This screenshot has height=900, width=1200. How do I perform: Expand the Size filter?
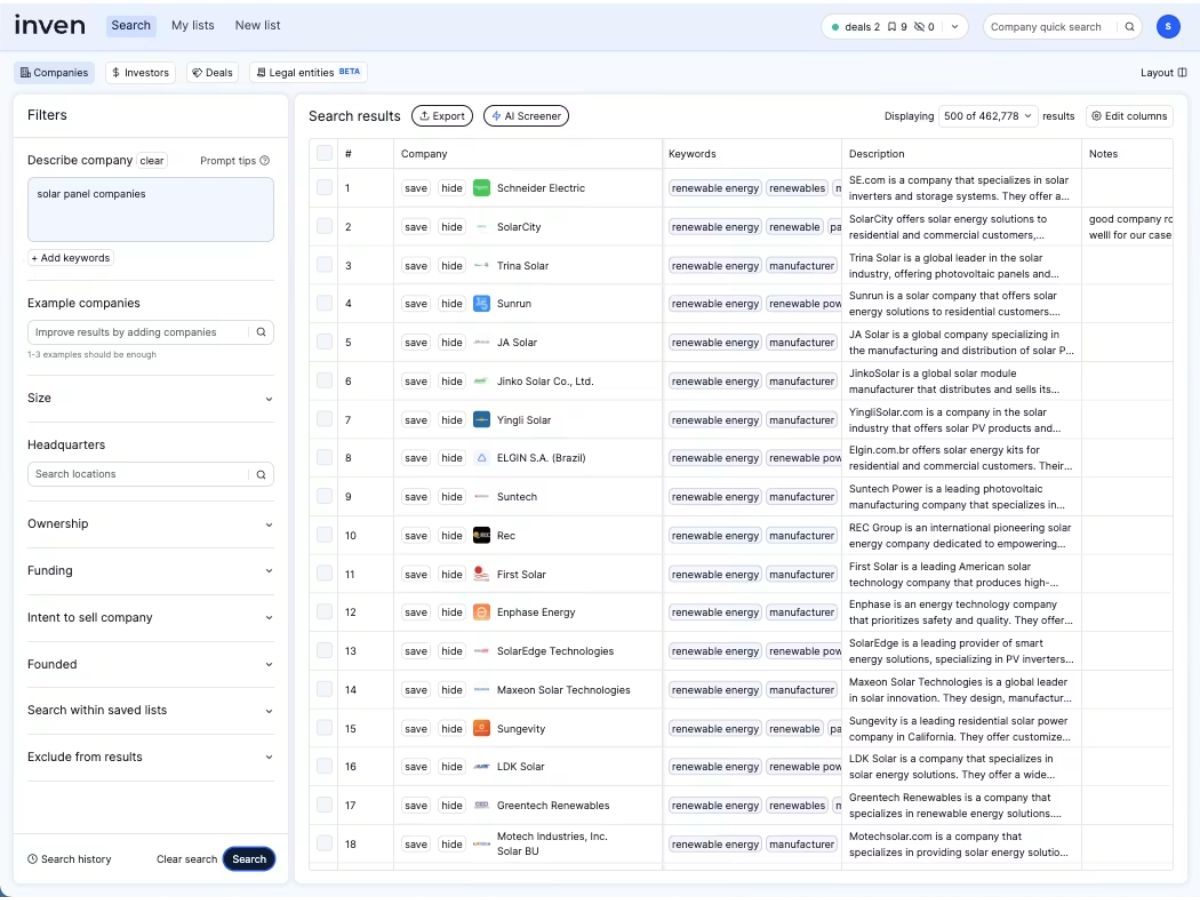tap(150, 398)
